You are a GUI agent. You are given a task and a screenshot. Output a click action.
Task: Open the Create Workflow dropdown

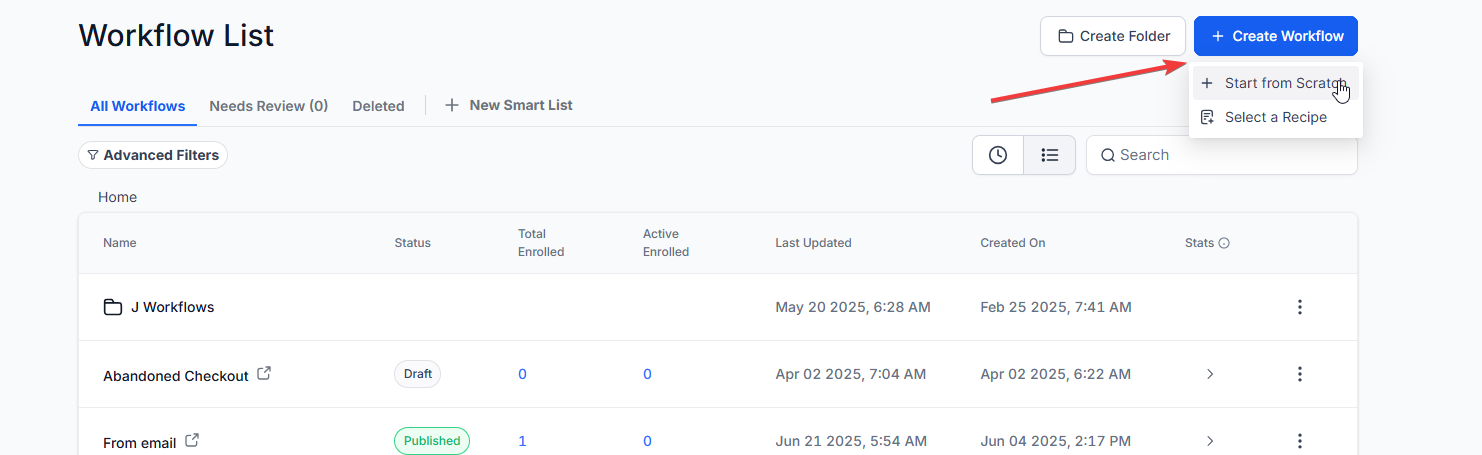coord(1275,36)
